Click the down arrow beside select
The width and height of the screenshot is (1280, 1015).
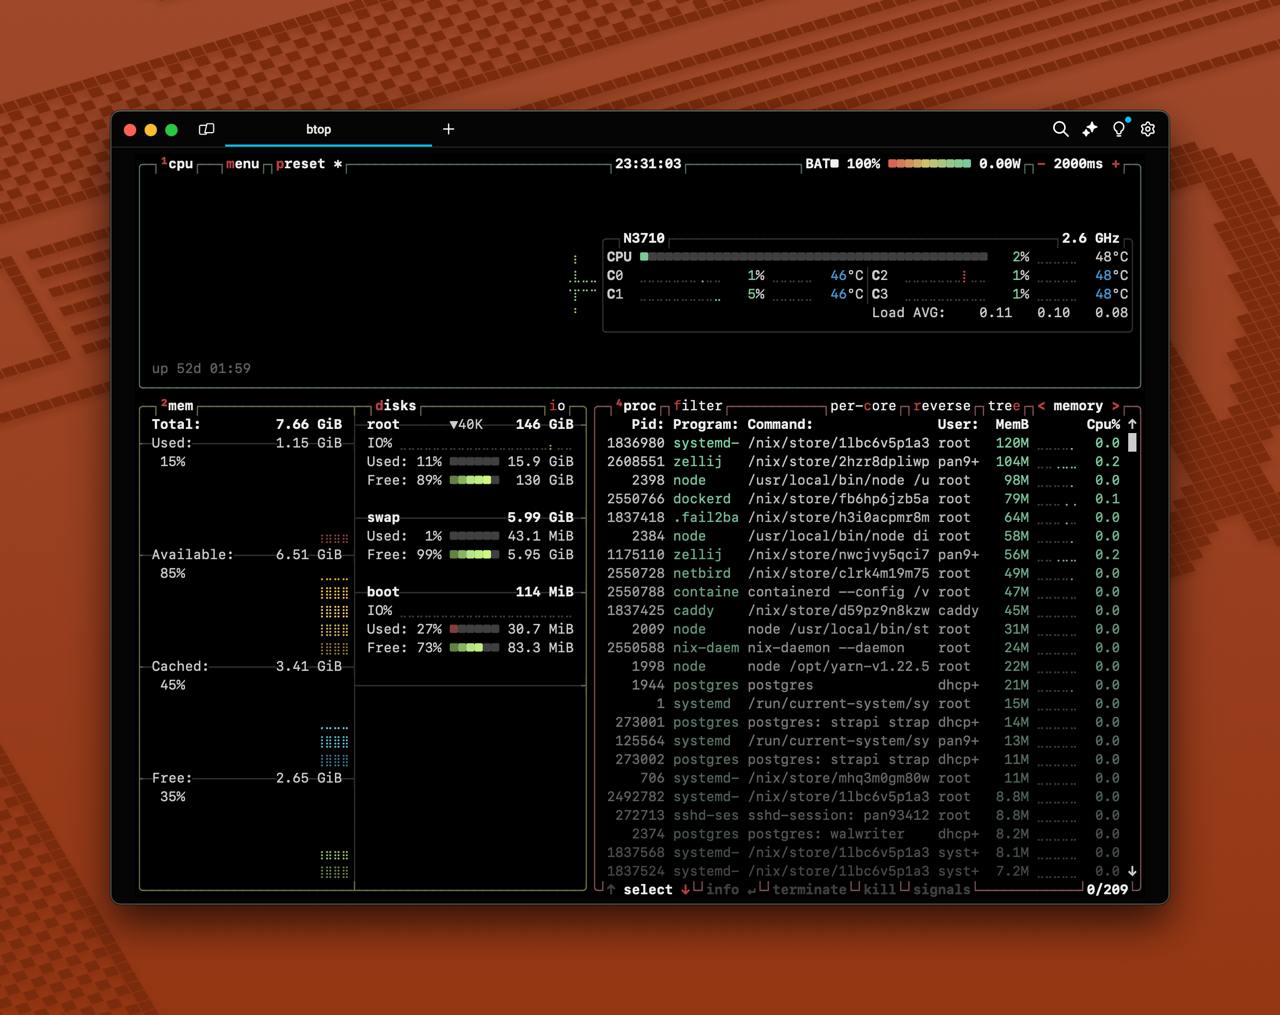coord(685,890)
